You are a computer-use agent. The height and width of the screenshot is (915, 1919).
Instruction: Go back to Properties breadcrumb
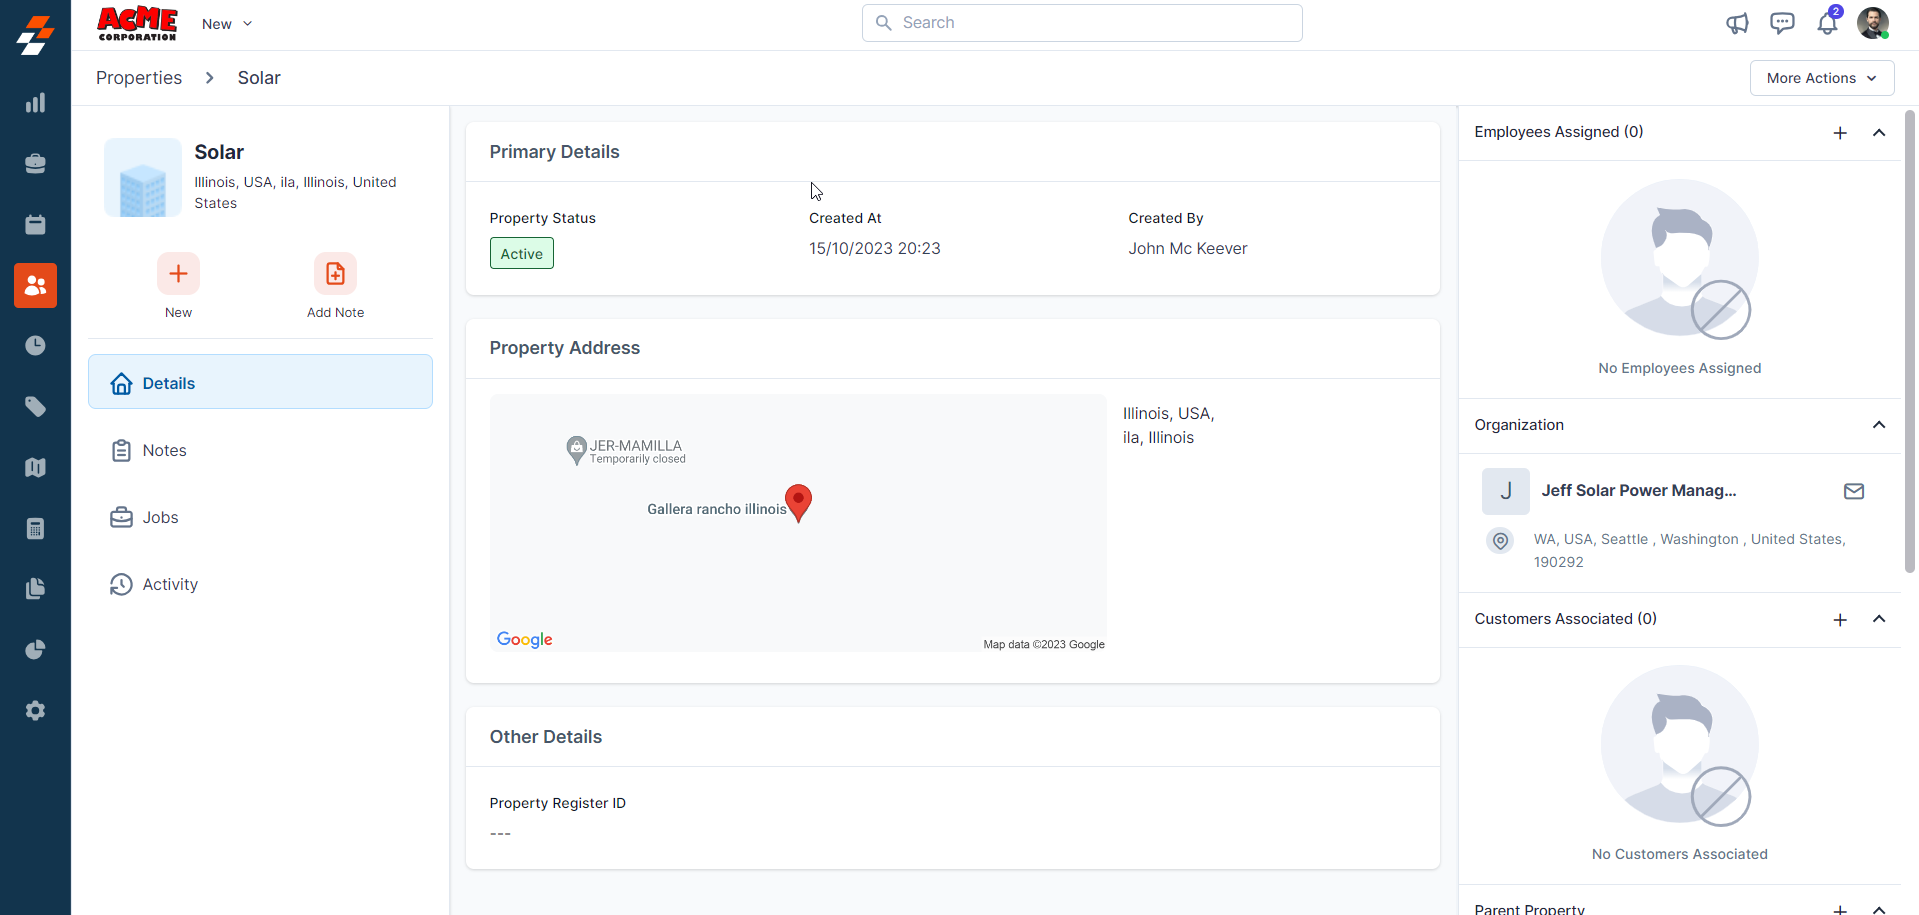click(139, 78)
